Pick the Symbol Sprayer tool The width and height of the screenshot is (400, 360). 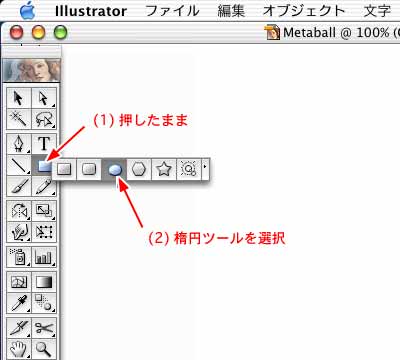(x=19, y=257)
